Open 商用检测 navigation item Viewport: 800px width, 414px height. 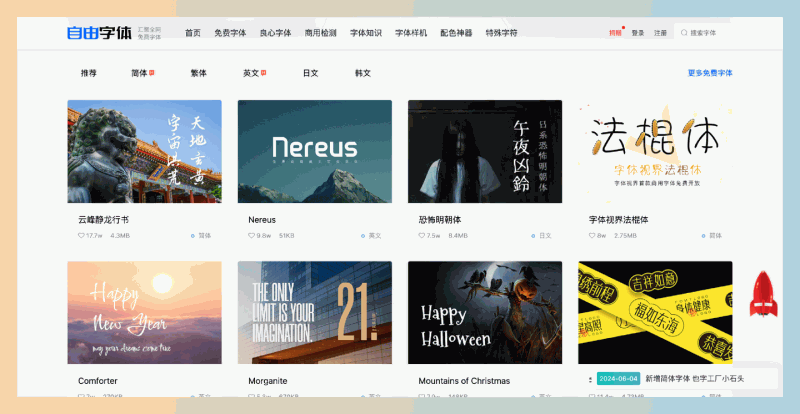pyautogui.click(x=320, y=33)
